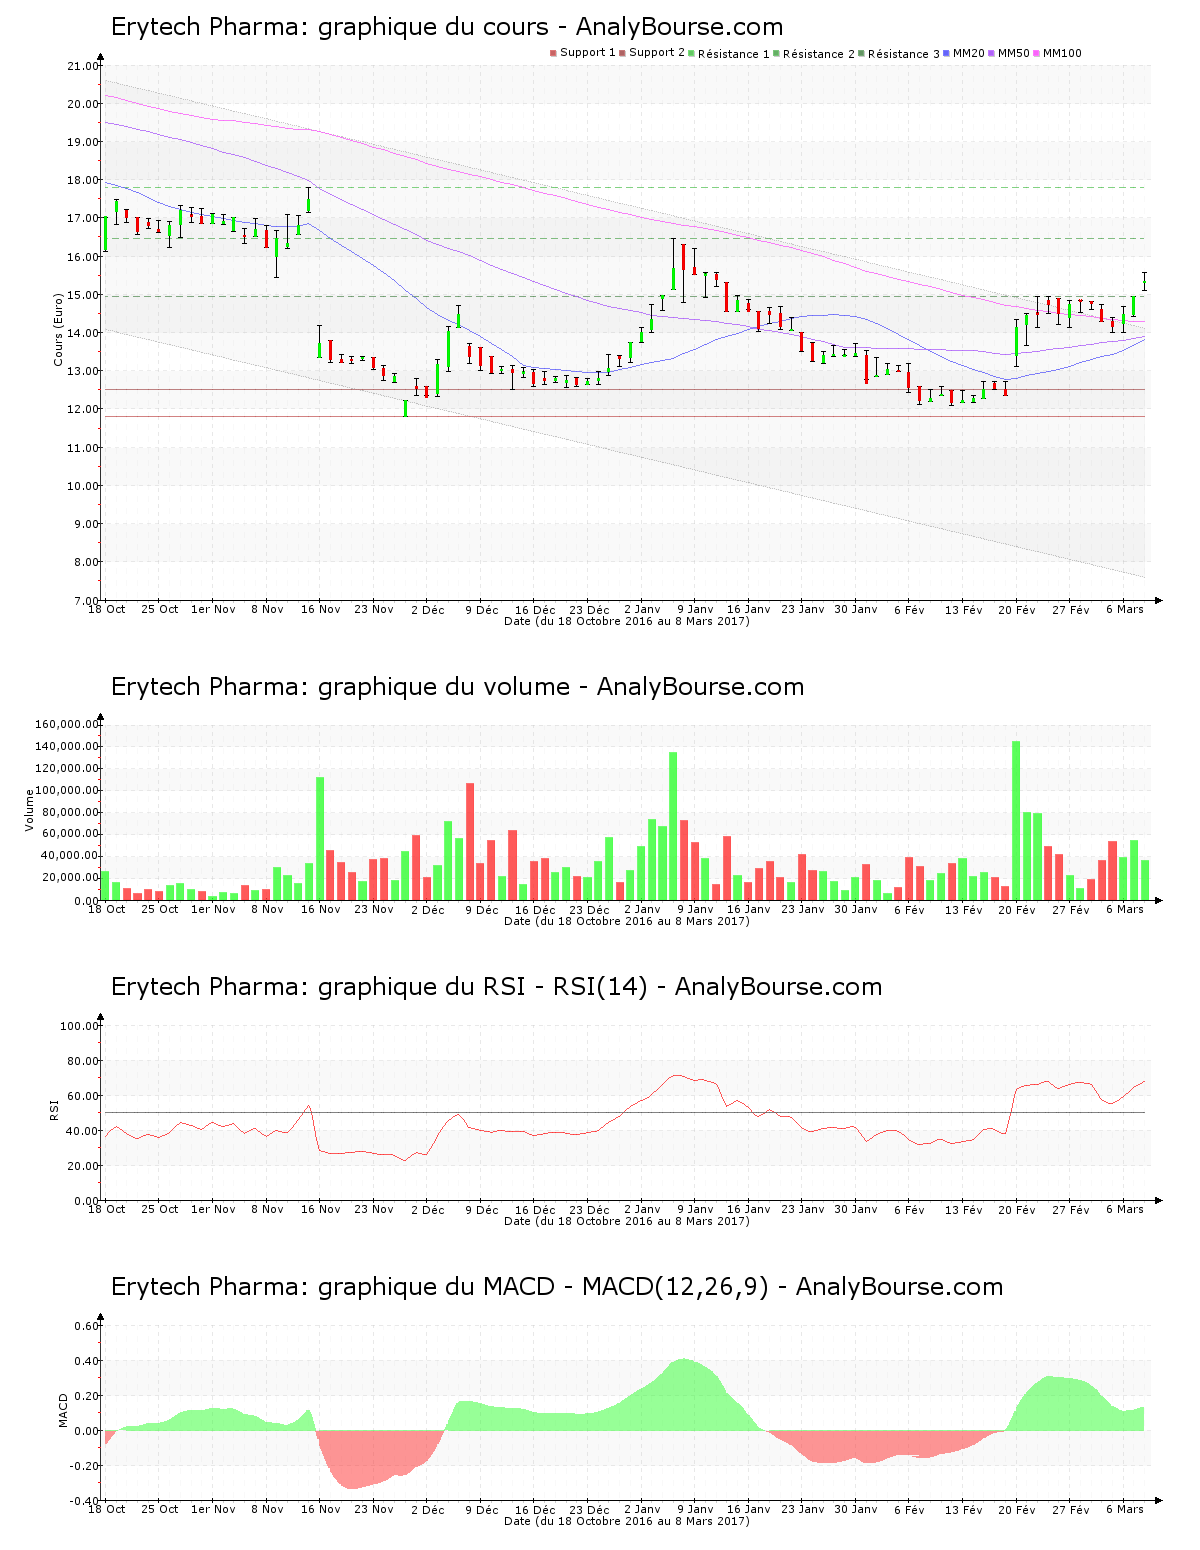This screenshot has height=1550, width=1200.
Task: Click the 'Volume' vertical axis title
Action: tap(30, 810)
